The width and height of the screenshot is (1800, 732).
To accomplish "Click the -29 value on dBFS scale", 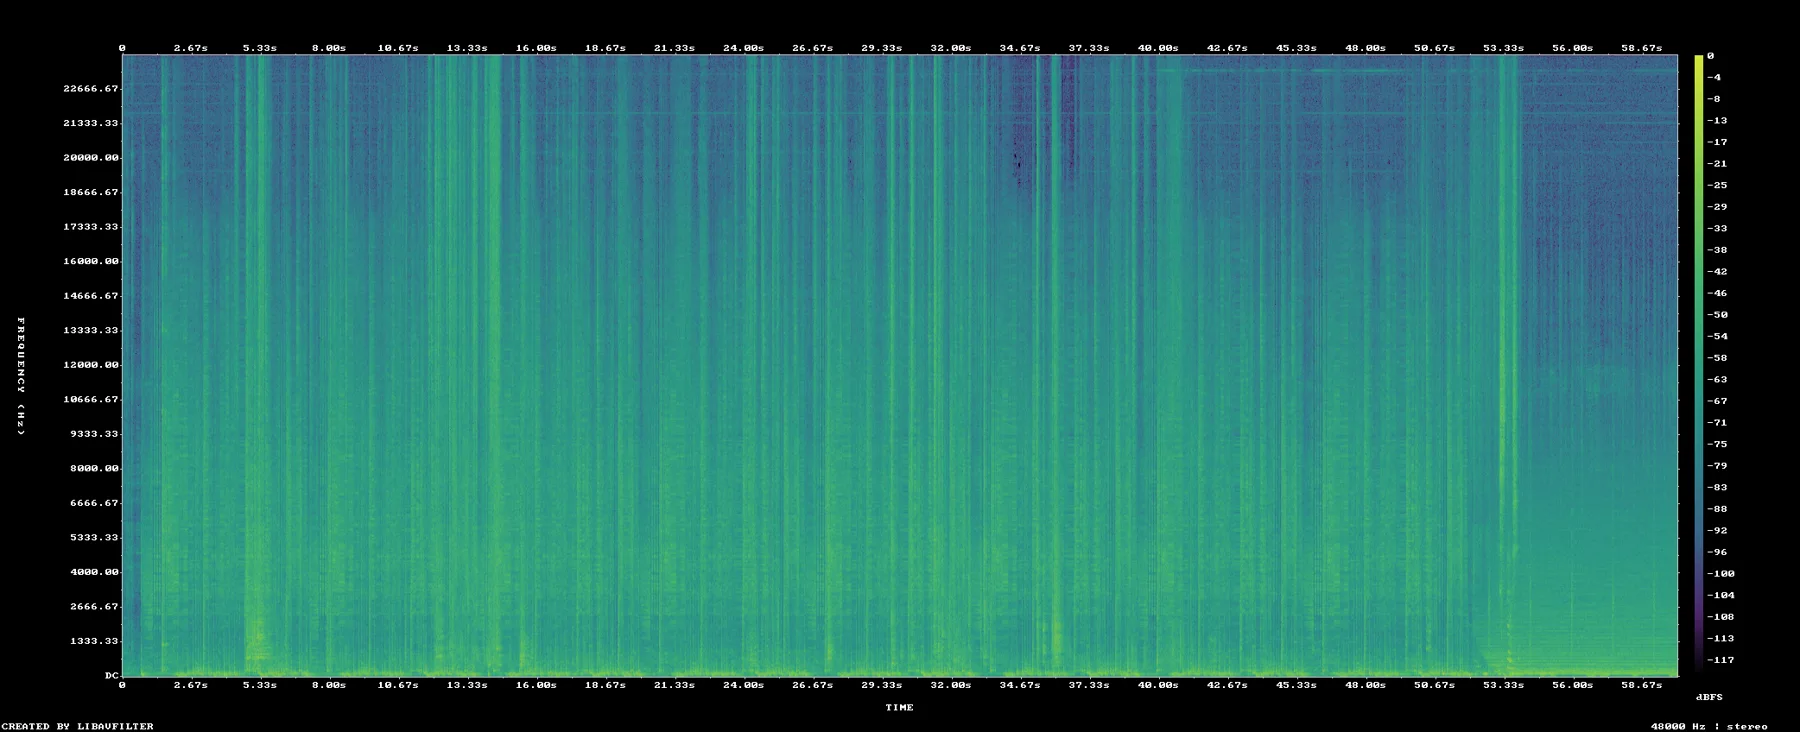I will click(x=1716, y=207).
